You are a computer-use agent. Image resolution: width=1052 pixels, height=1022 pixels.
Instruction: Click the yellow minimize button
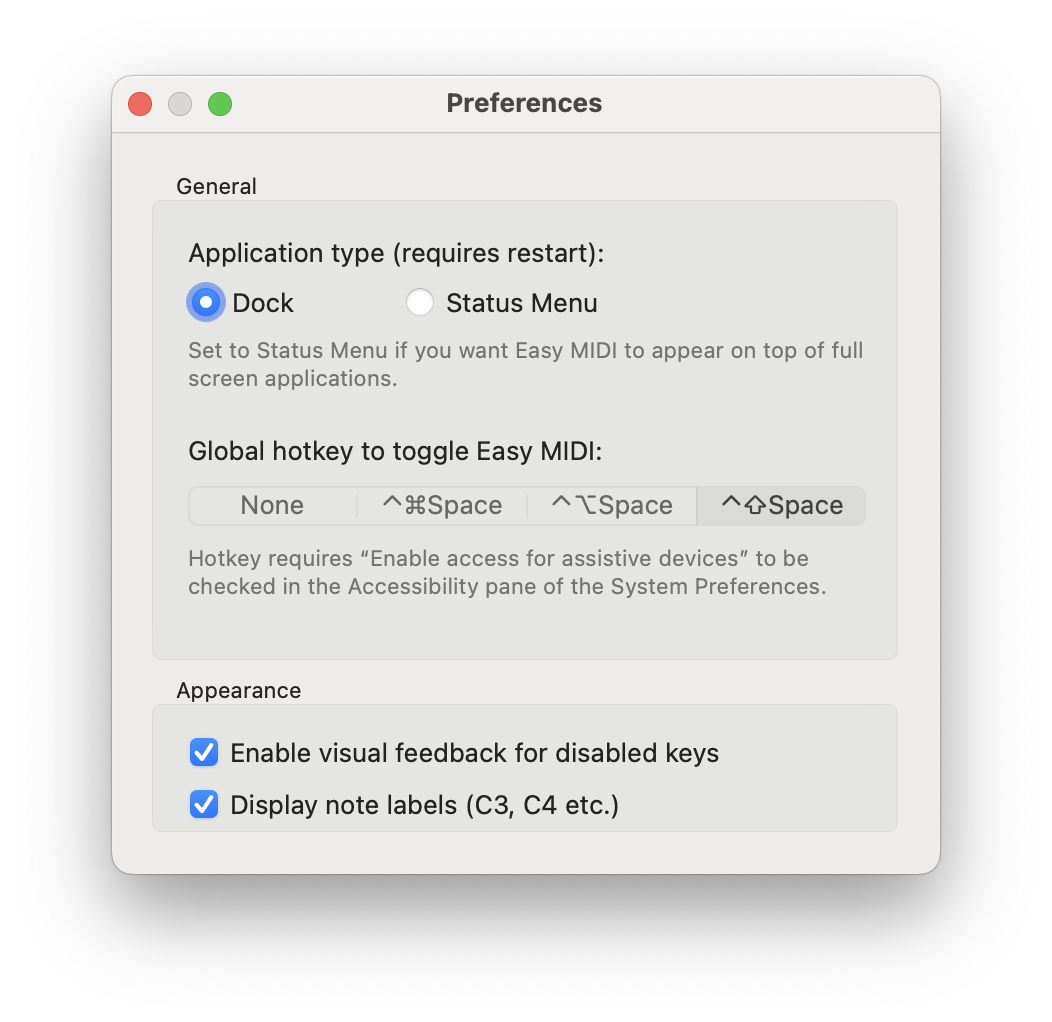(179, 103)
